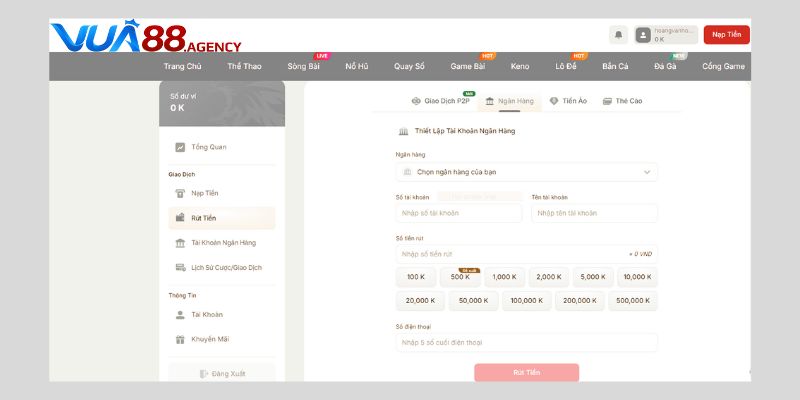Click the bank dropdown chevron arrow
Image resolution: width=800 pixels, height=400 pixels.
(x=647, y=172)
